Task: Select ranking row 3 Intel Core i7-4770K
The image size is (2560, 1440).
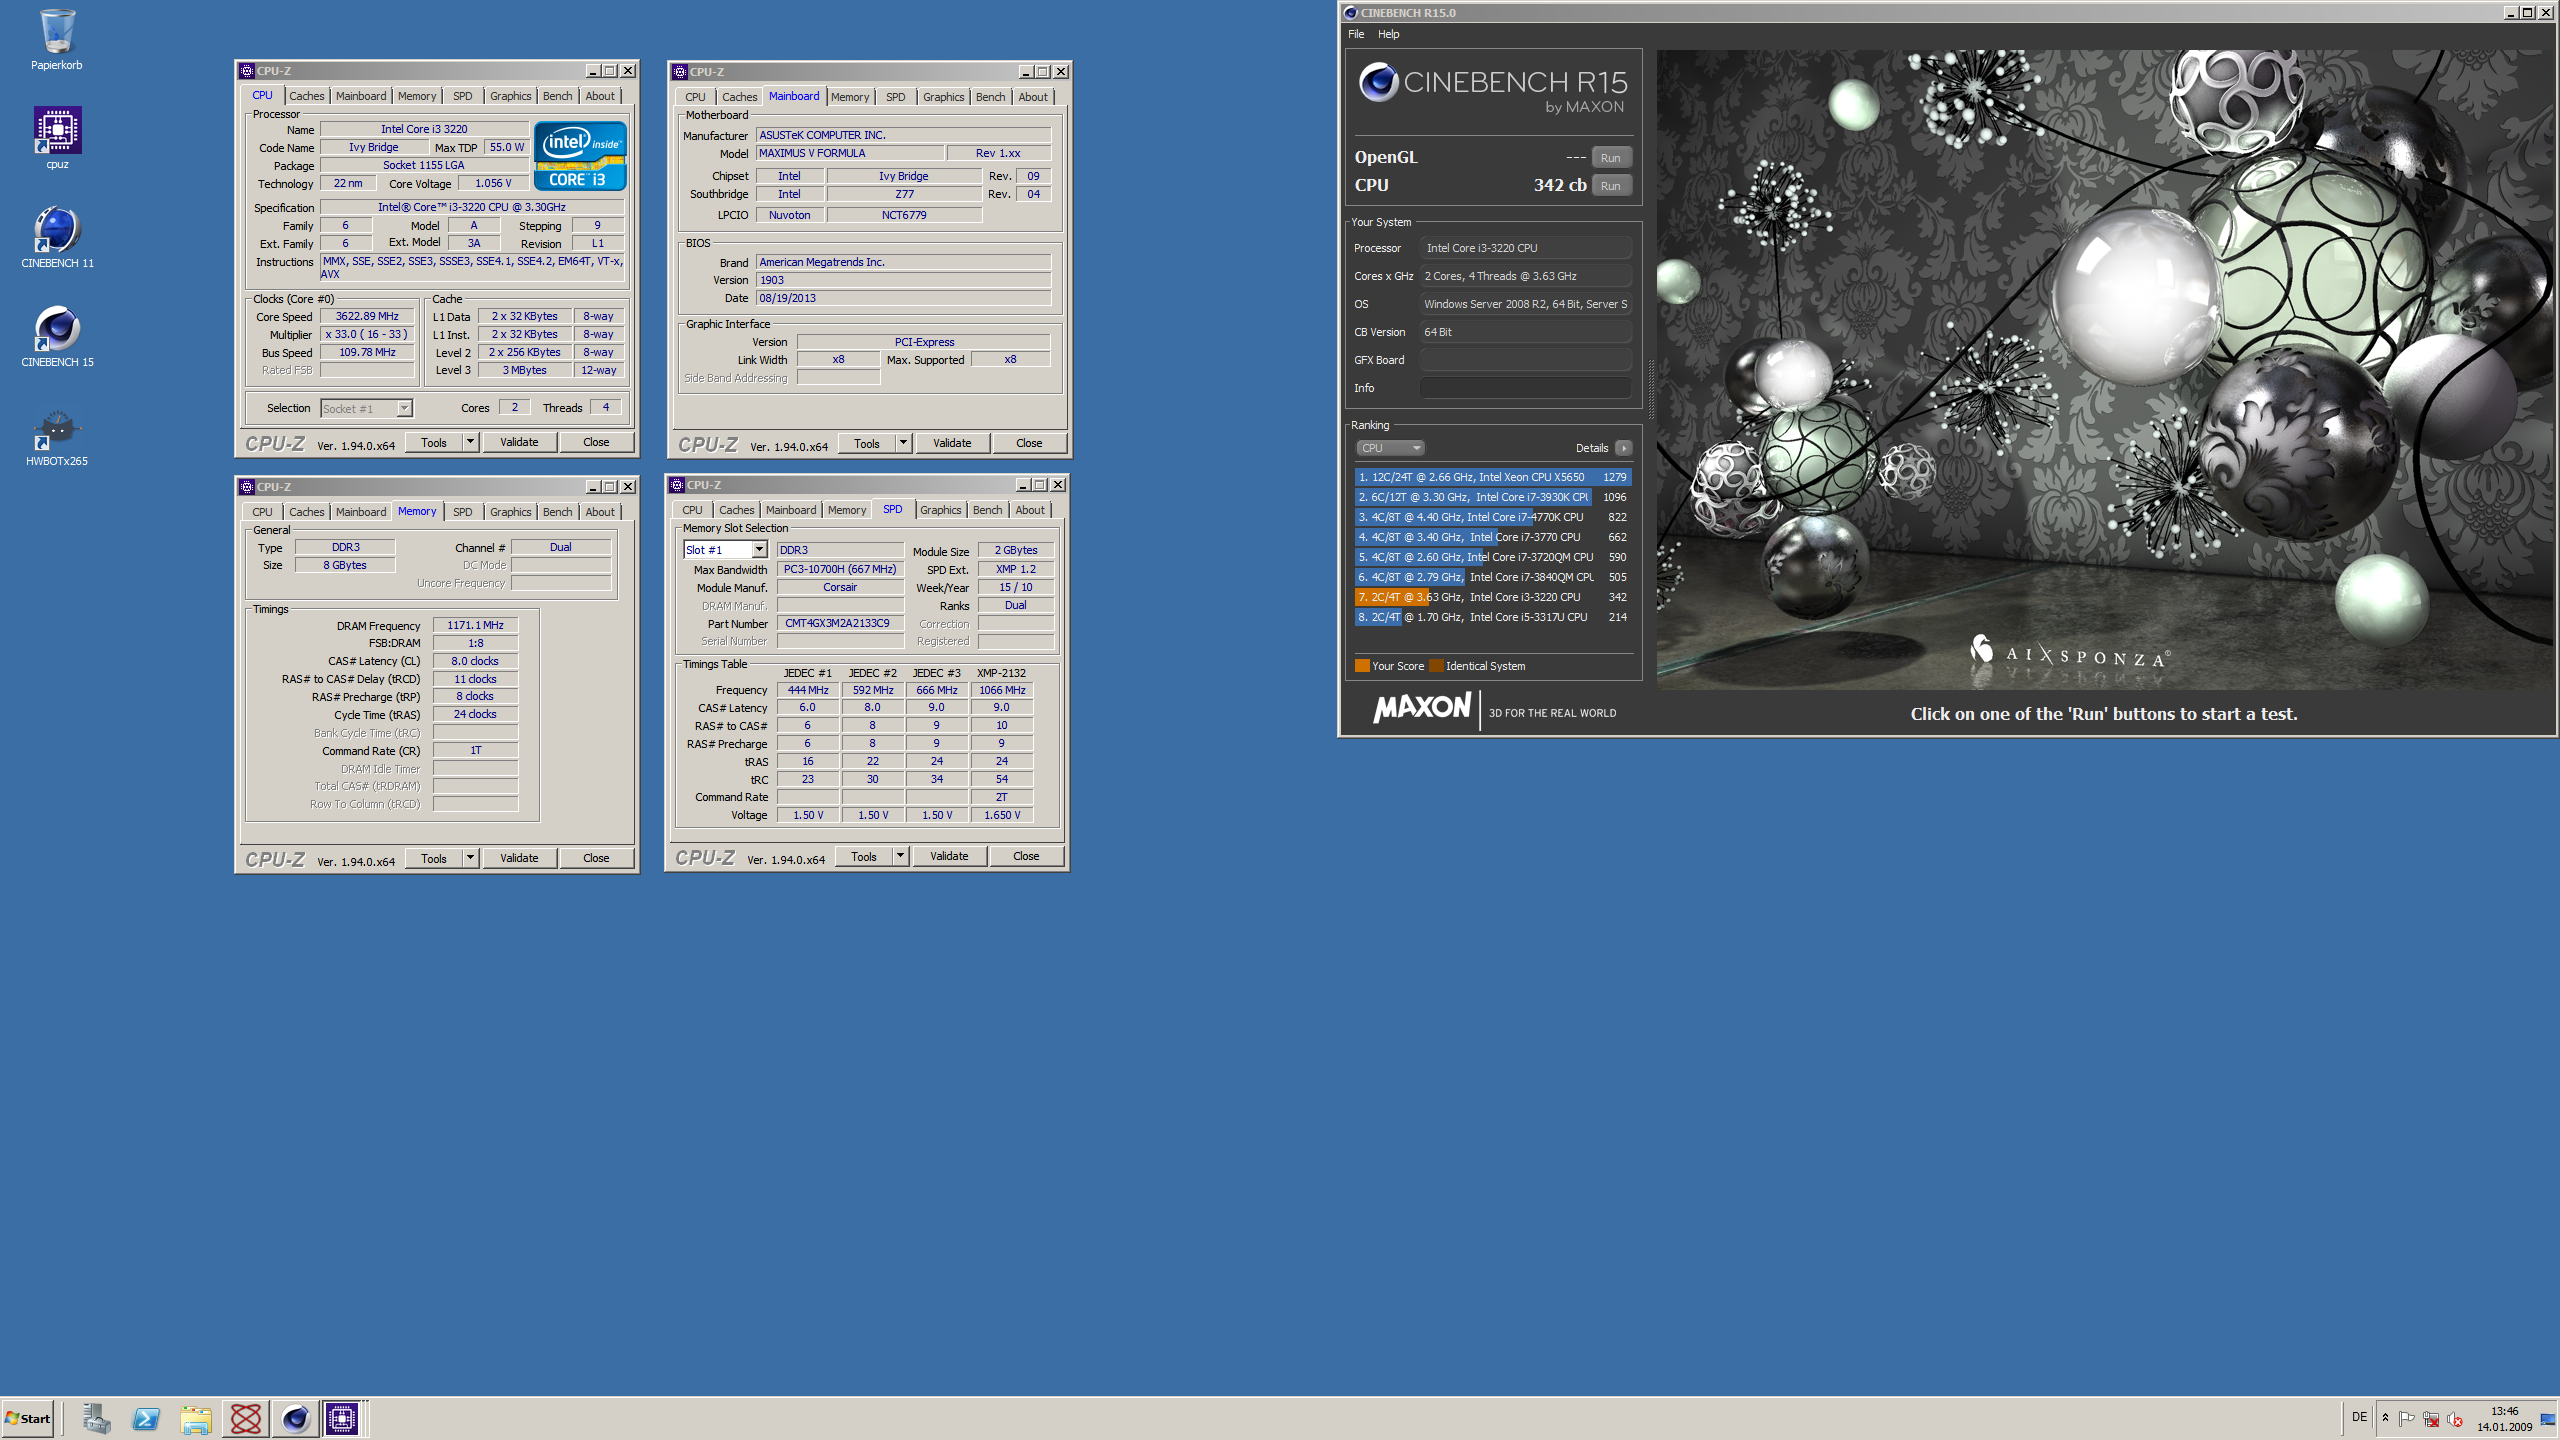Action: (x=1493, y=517)
